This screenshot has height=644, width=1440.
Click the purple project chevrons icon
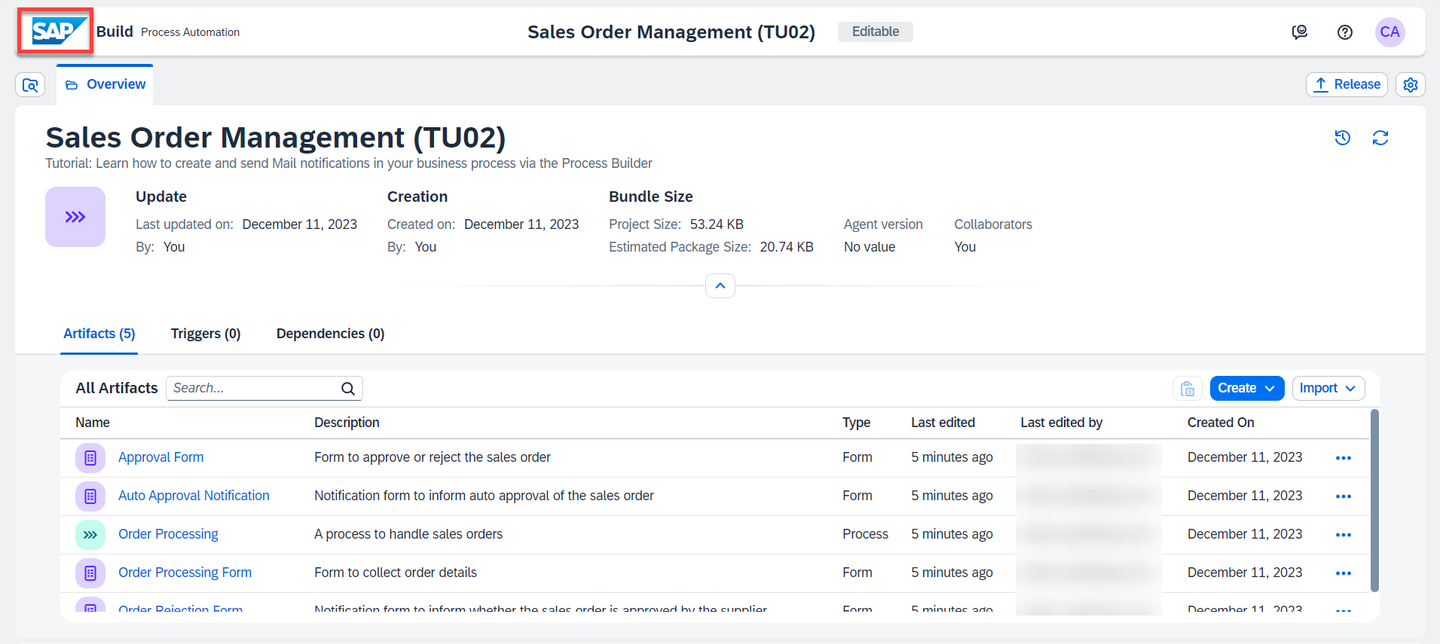coord(75,217)
